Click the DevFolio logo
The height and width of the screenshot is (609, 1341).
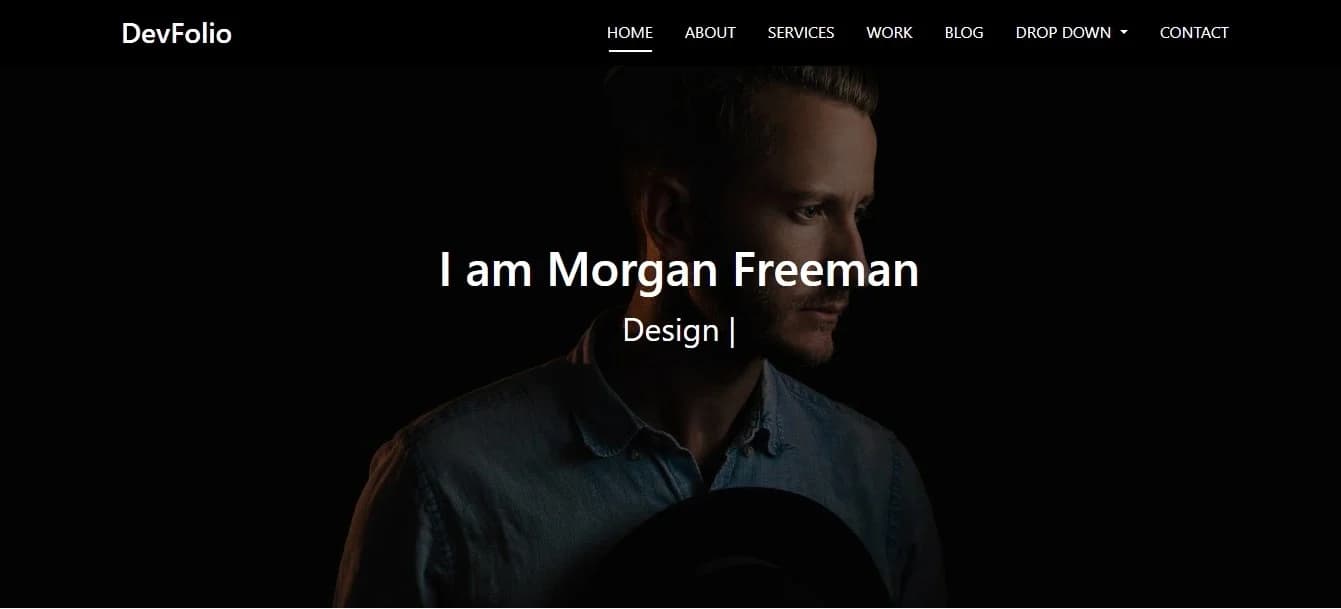(176, 33)
